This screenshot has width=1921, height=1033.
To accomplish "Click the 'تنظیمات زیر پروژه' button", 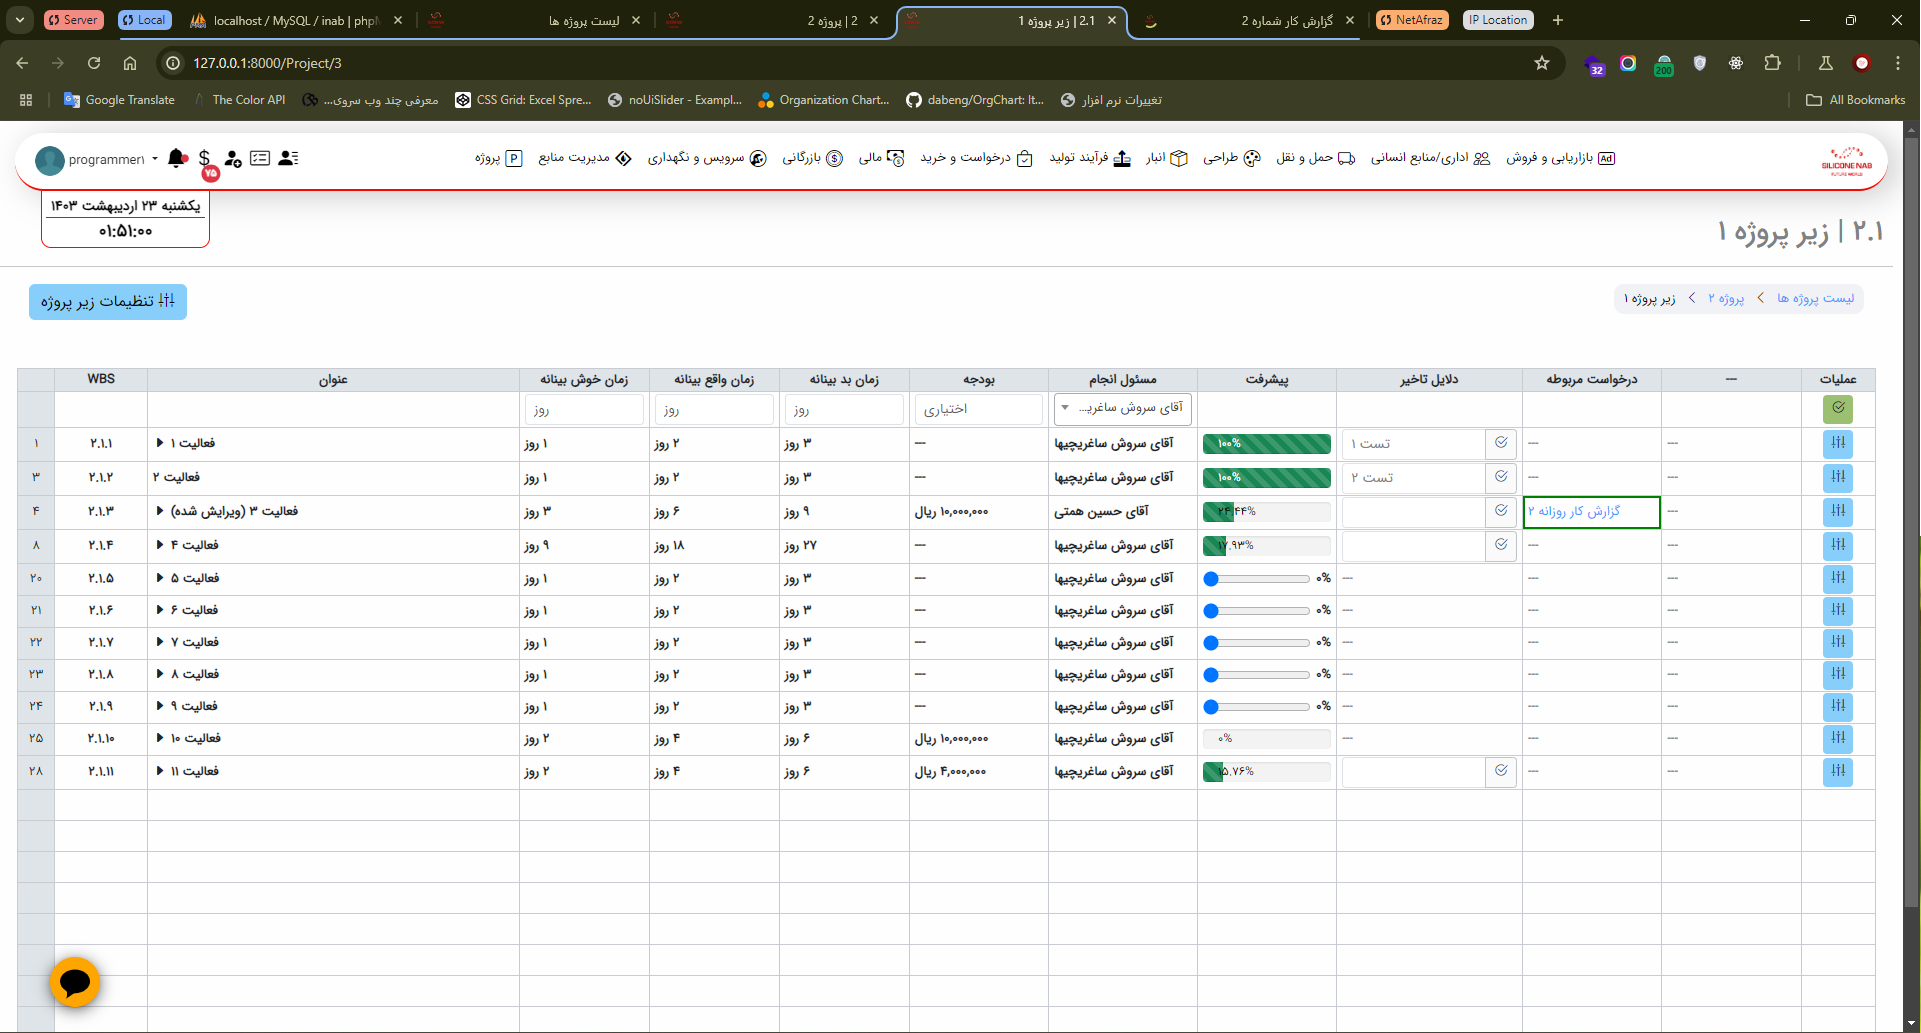I will [108, 301].
